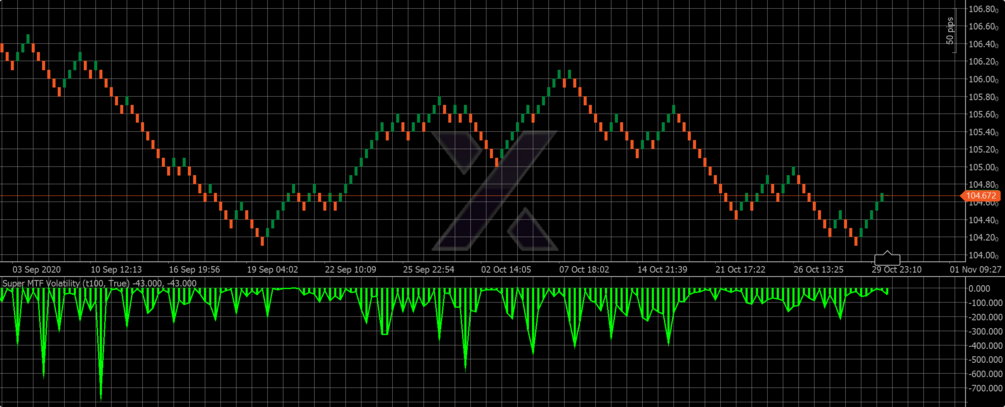Click the 26 Oct 13:25 time label
The height and width of the screenshot is (407, 1005).
[818, 270]
